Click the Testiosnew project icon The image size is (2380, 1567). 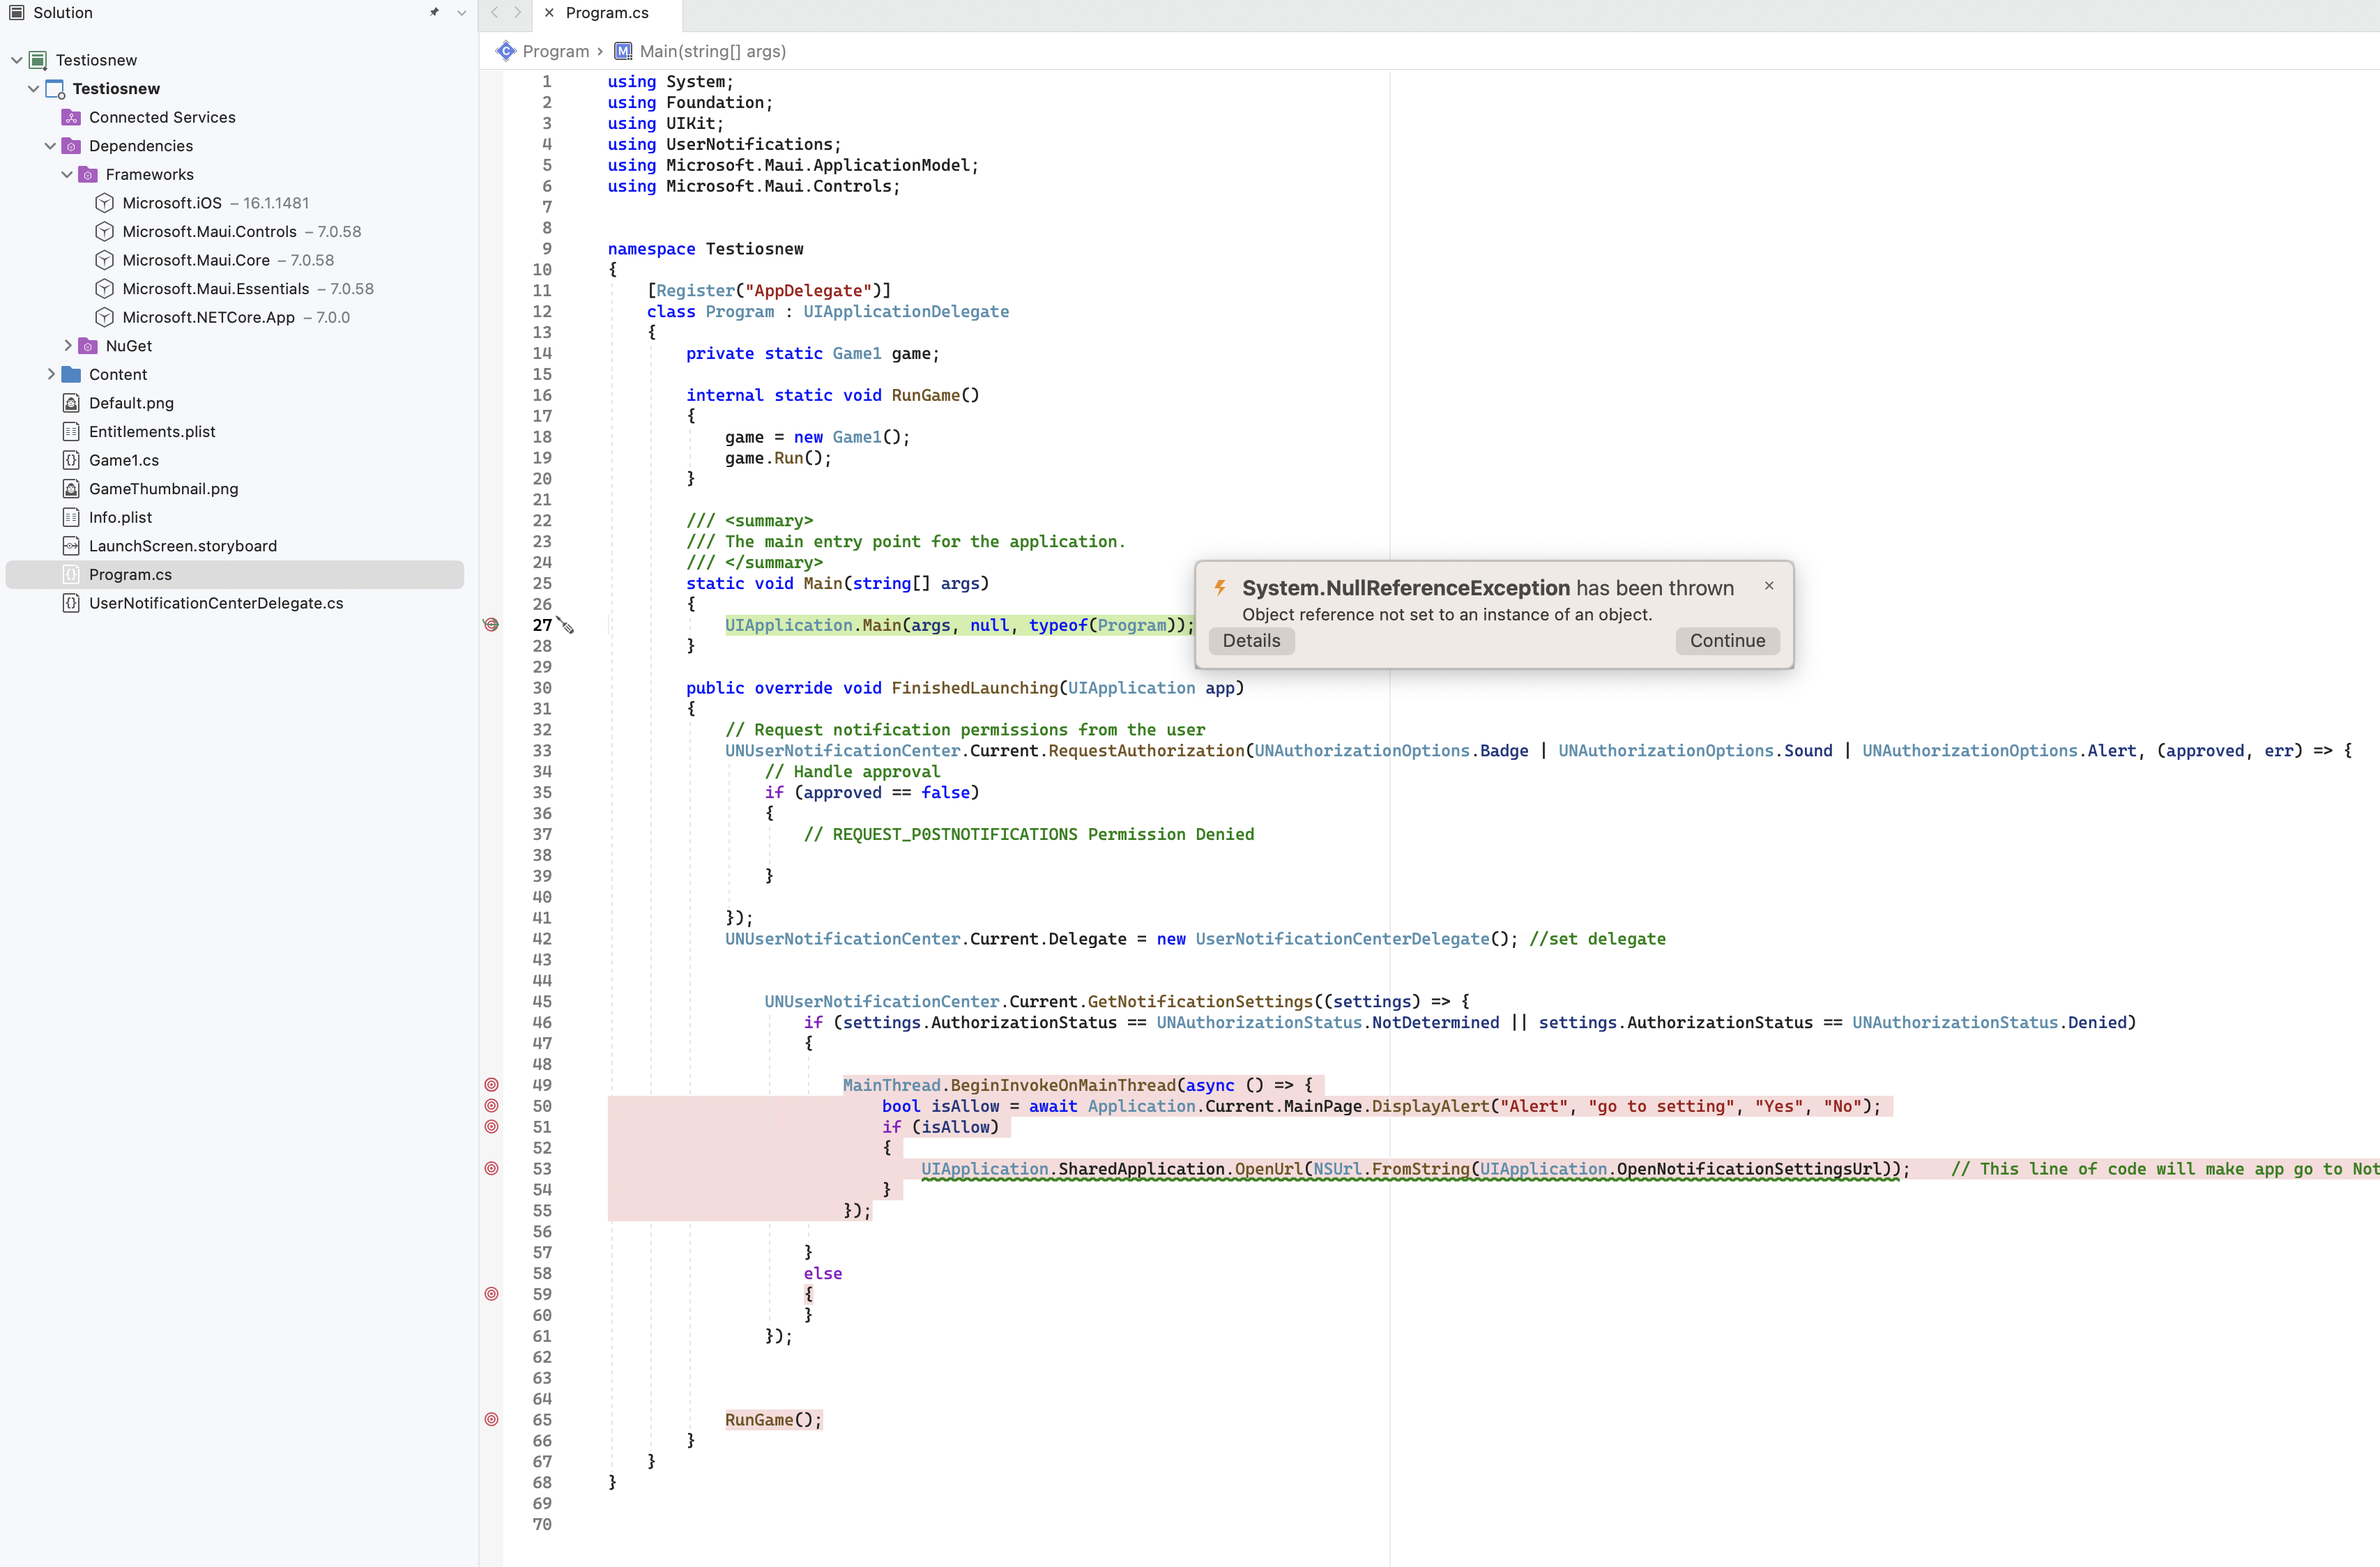pos(55,89)
